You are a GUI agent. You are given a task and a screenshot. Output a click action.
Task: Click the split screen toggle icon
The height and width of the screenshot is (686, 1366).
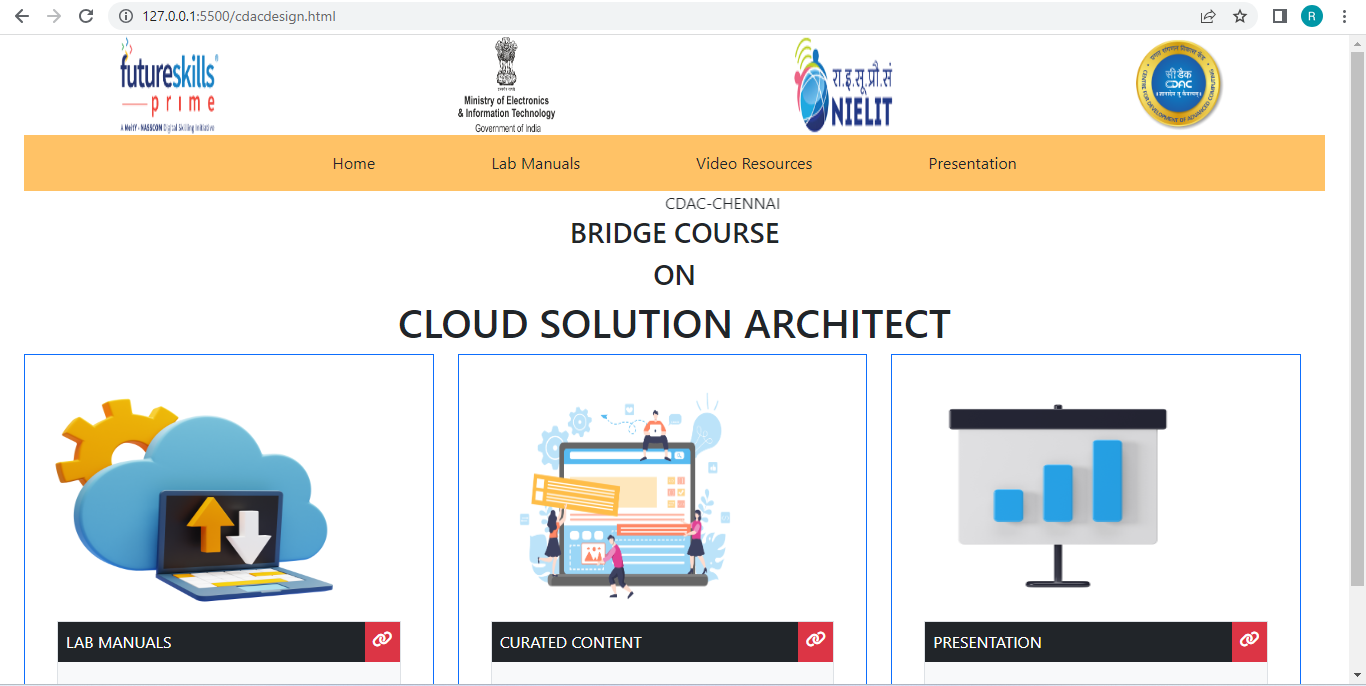point(1279,16)
